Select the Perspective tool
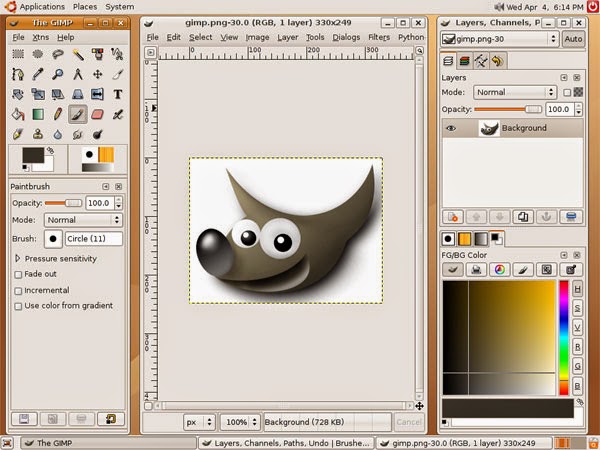 78,94
